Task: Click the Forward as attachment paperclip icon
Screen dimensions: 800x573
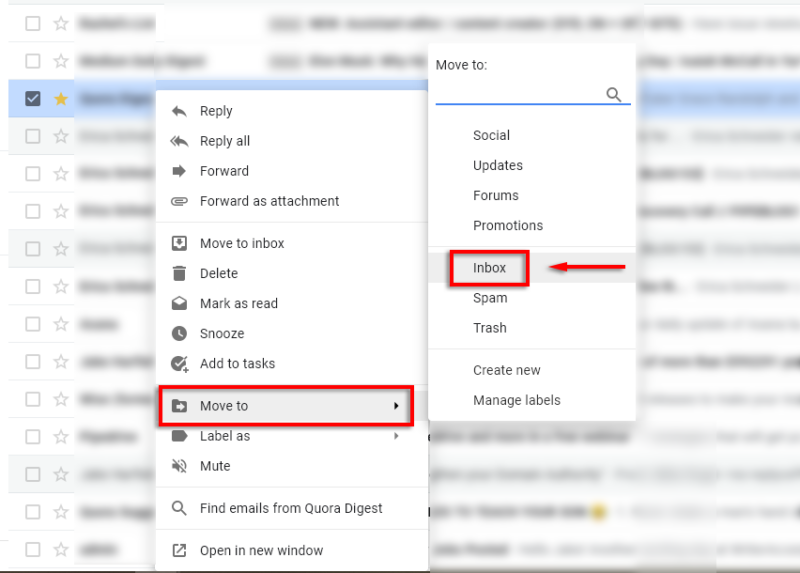Action: (x=180, y=201)
